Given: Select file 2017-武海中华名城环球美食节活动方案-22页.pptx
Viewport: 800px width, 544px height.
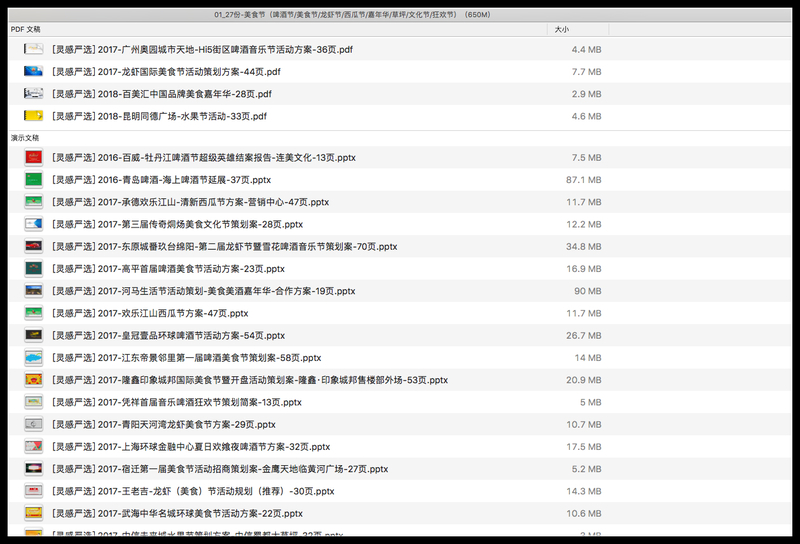Looking at the screenshot, I should tap(178, 513).
